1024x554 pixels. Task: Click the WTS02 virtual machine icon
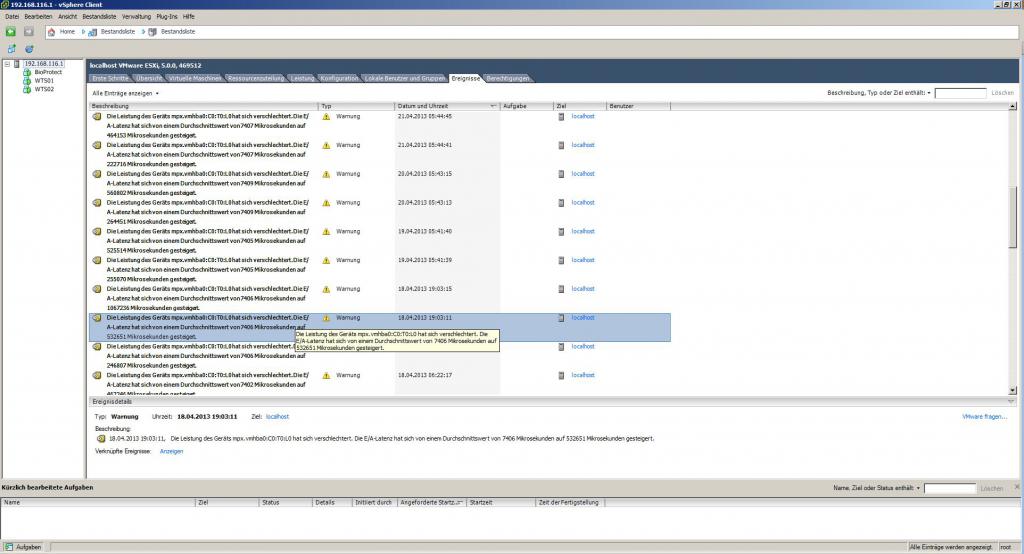point(27,90)
